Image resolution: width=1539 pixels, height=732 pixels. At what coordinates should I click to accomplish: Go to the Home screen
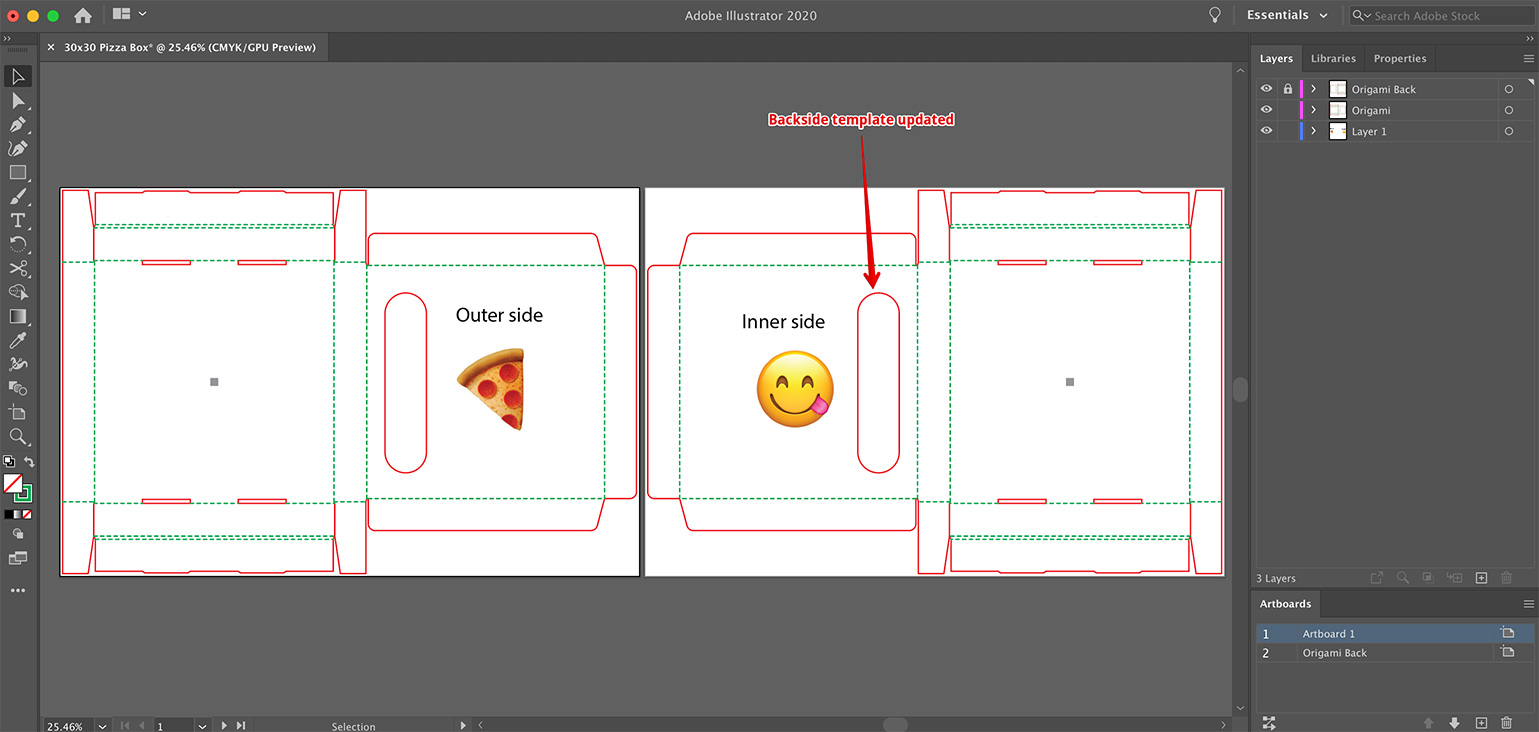(x=83, y=15)
